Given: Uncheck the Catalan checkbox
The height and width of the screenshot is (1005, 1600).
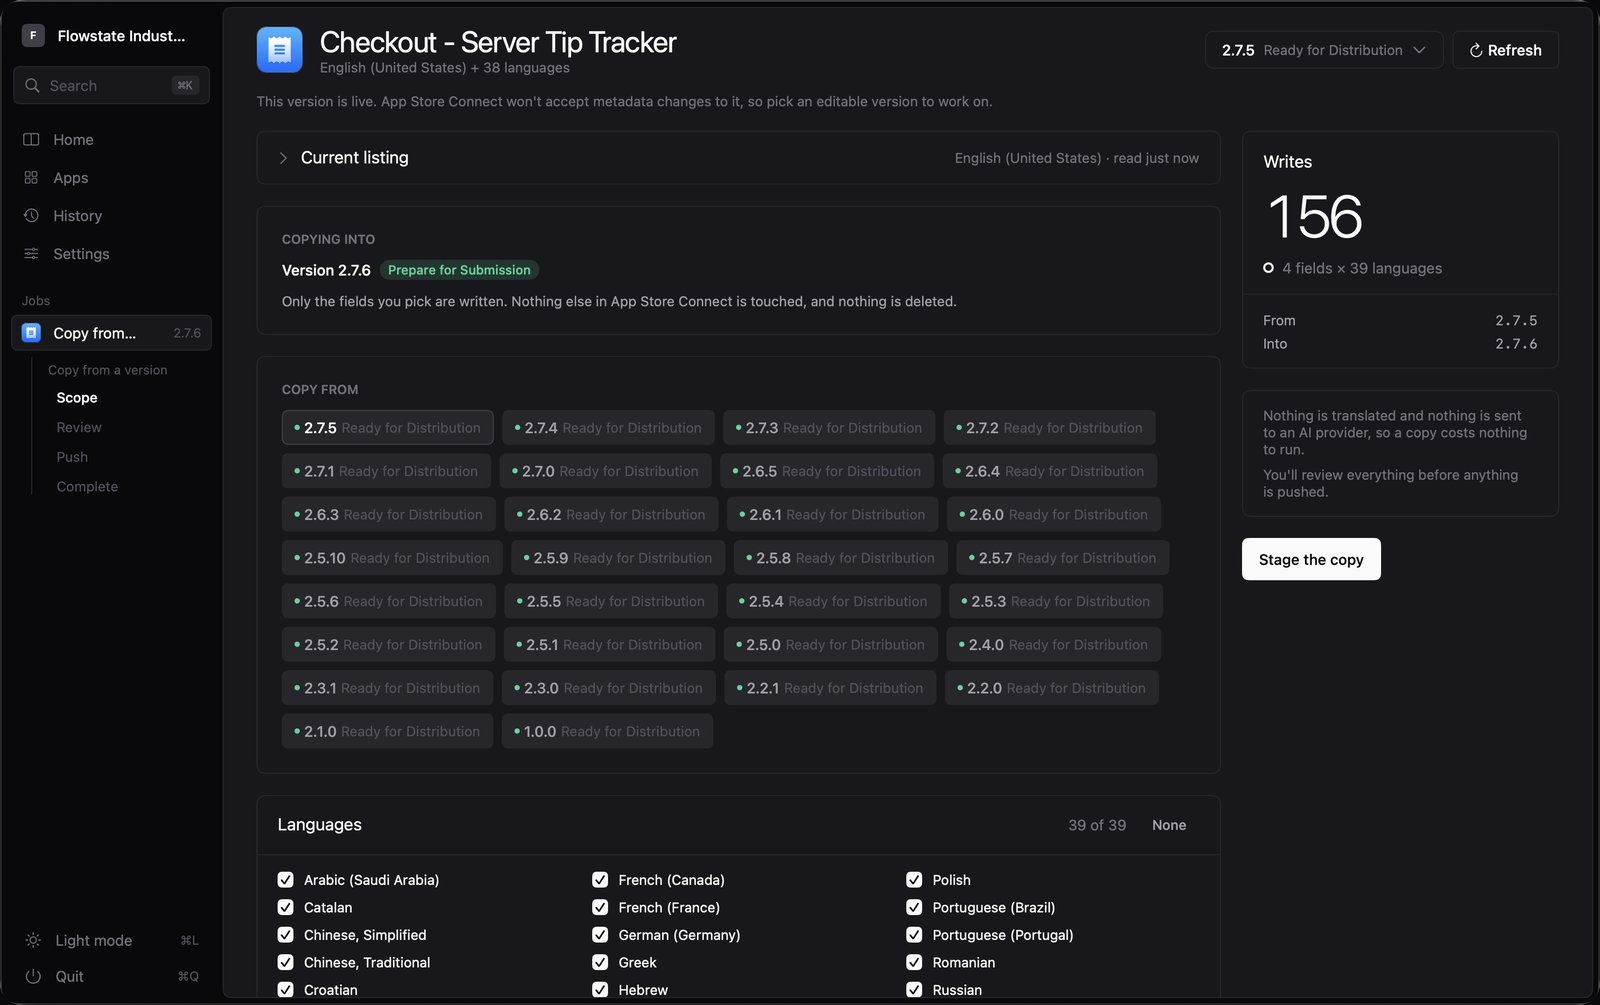Looking at the screenshot, I should coord(286,907).
